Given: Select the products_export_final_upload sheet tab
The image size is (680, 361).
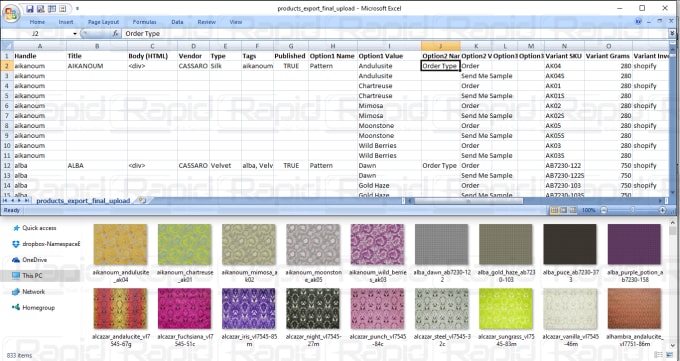Looking at the screenshot, I should [x=83, y=201].
